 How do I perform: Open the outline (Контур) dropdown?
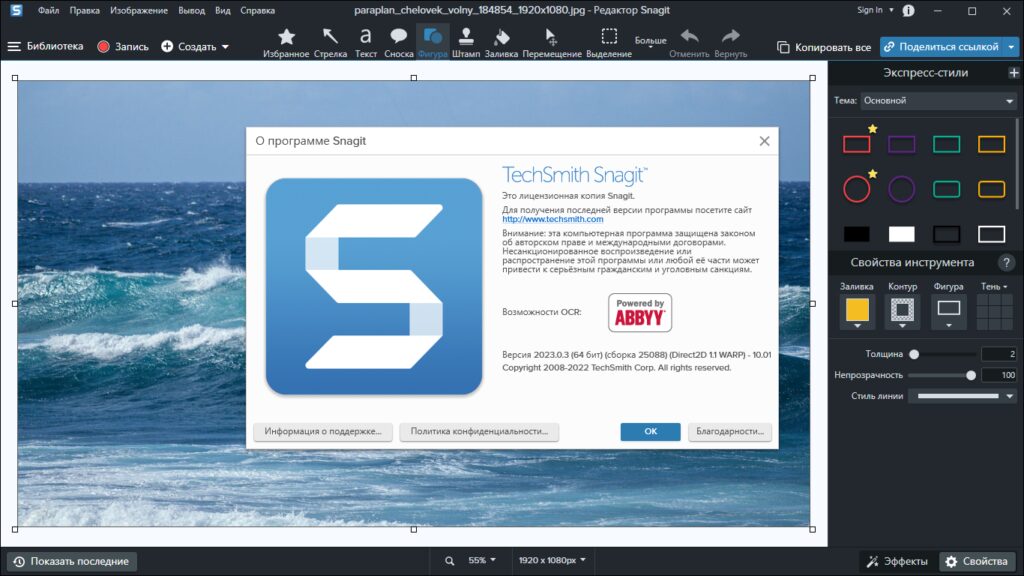pos(903,311)
